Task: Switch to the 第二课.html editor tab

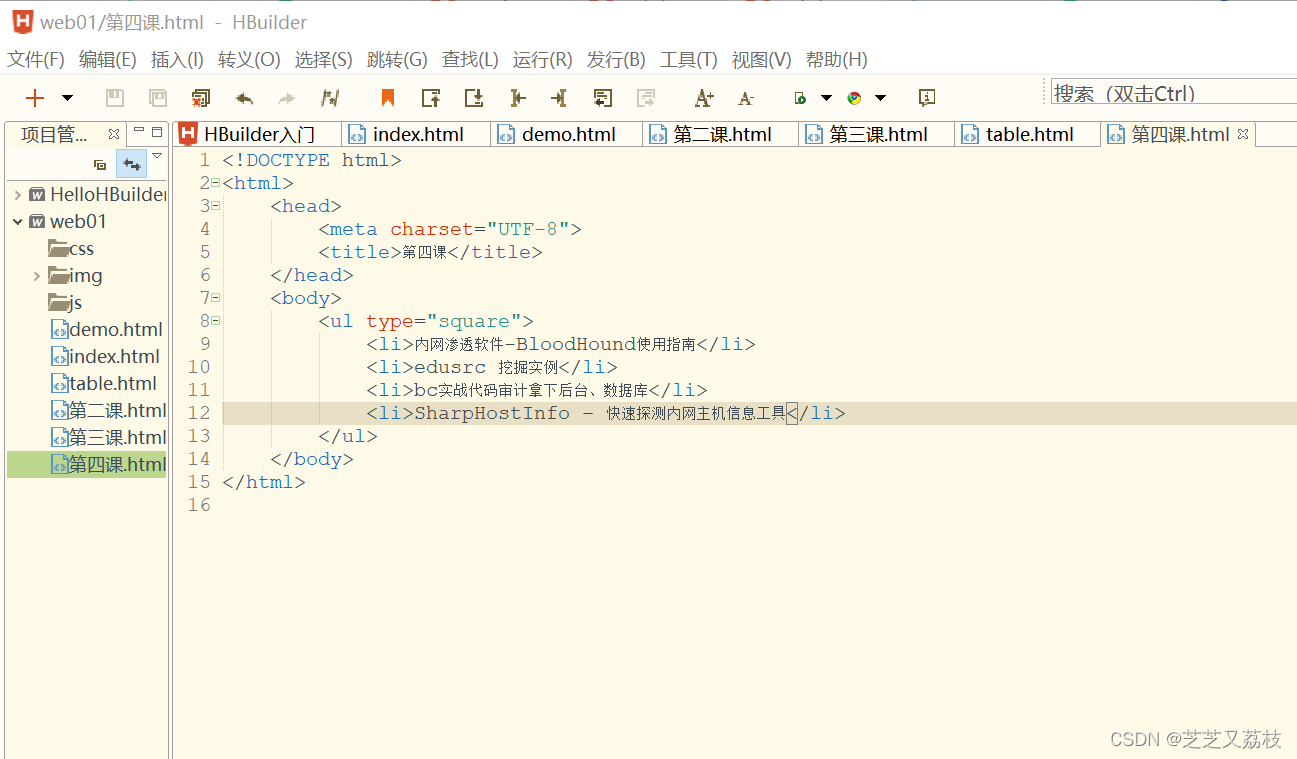Action: 722,134
